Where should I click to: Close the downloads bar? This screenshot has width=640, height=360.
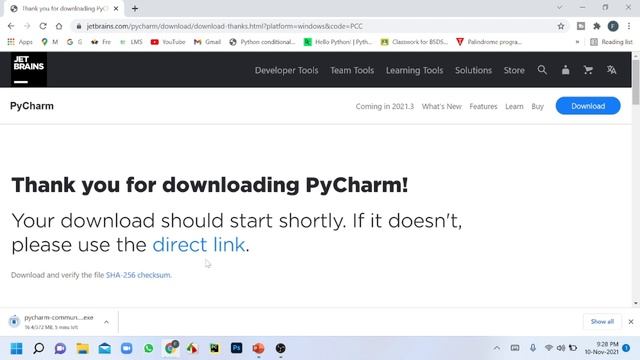click(x=631, y=322)
